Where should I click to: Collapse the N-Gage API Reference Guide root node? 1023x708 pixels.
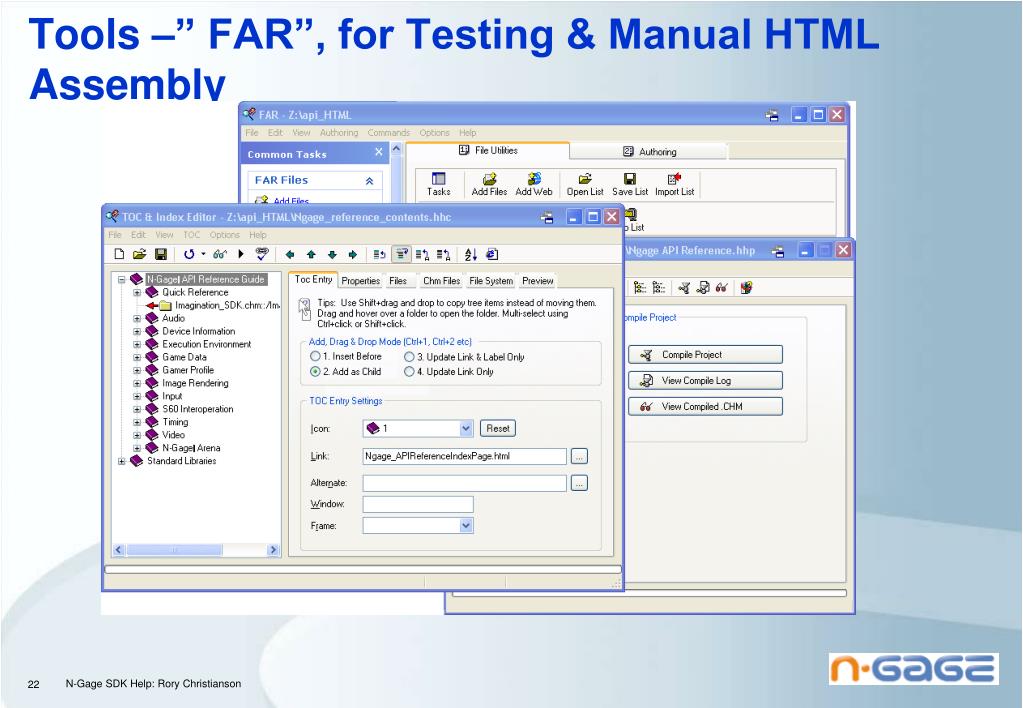click(121, 279)
